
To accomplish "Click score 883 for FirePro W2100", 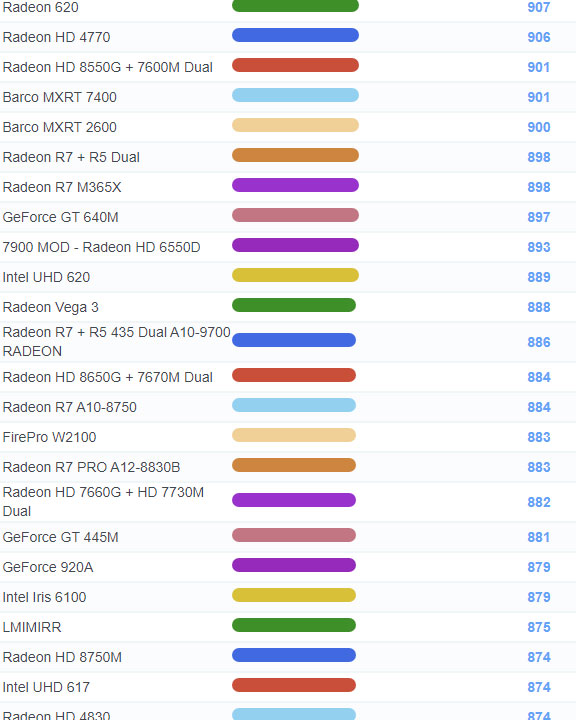I will [539, 437].
